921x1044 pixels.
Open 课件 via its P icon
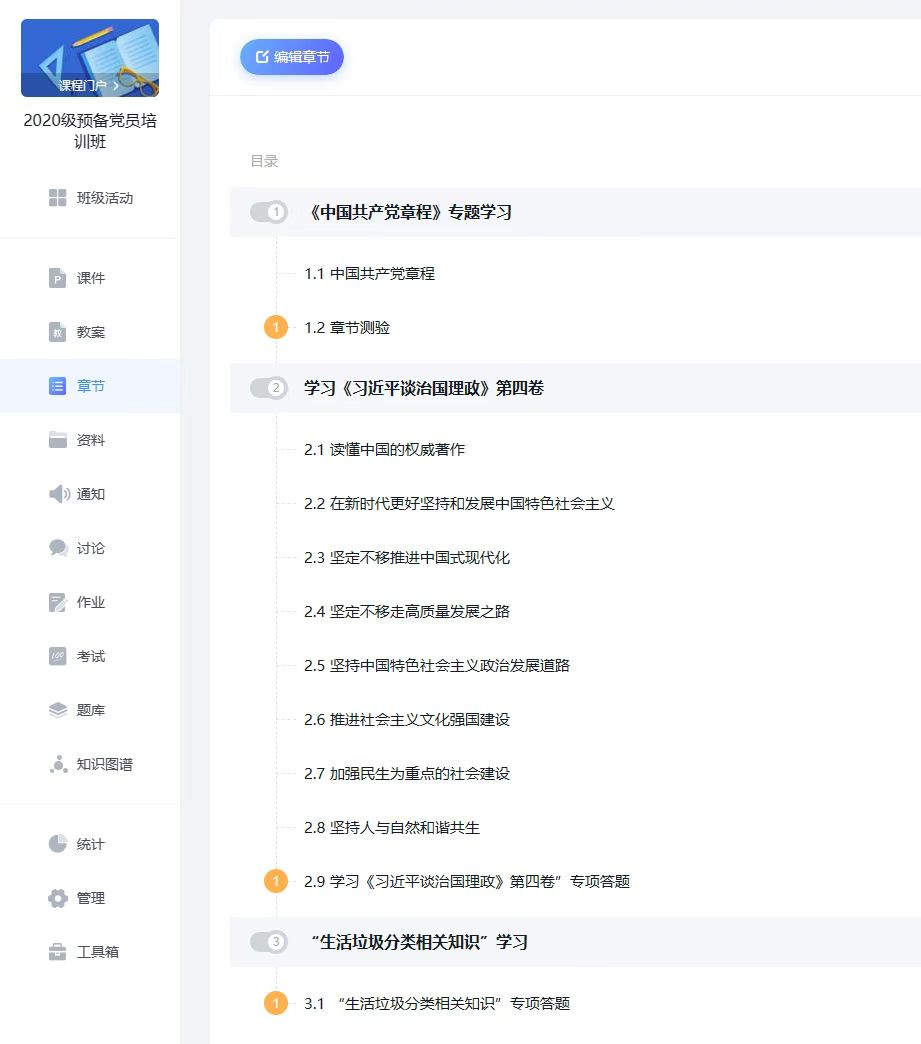58,278
